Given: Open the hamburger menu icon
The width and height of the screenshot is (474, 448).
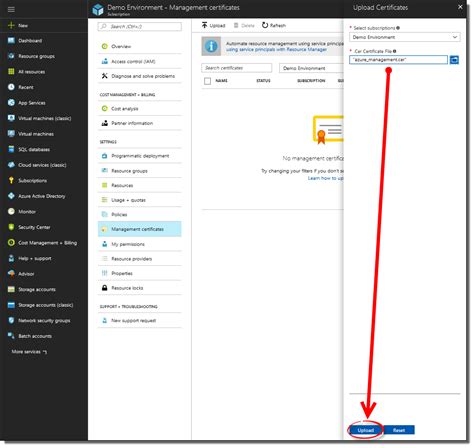Looking at the screenshot, I should (11, 9).
